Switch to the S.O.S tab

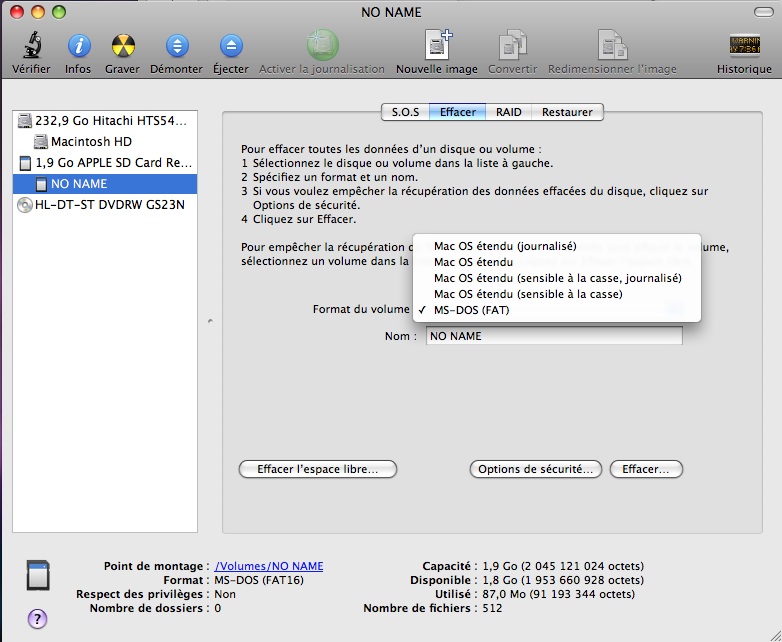tap(405, 112)
